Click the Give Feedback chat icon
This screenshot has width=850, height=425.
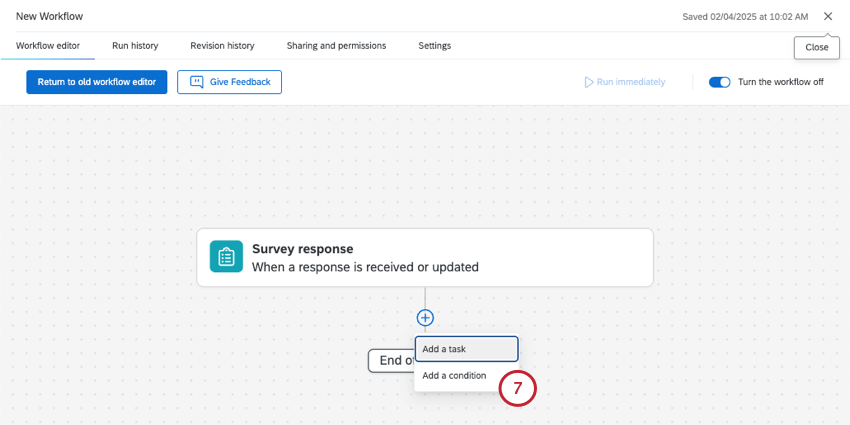coord(197,82)
